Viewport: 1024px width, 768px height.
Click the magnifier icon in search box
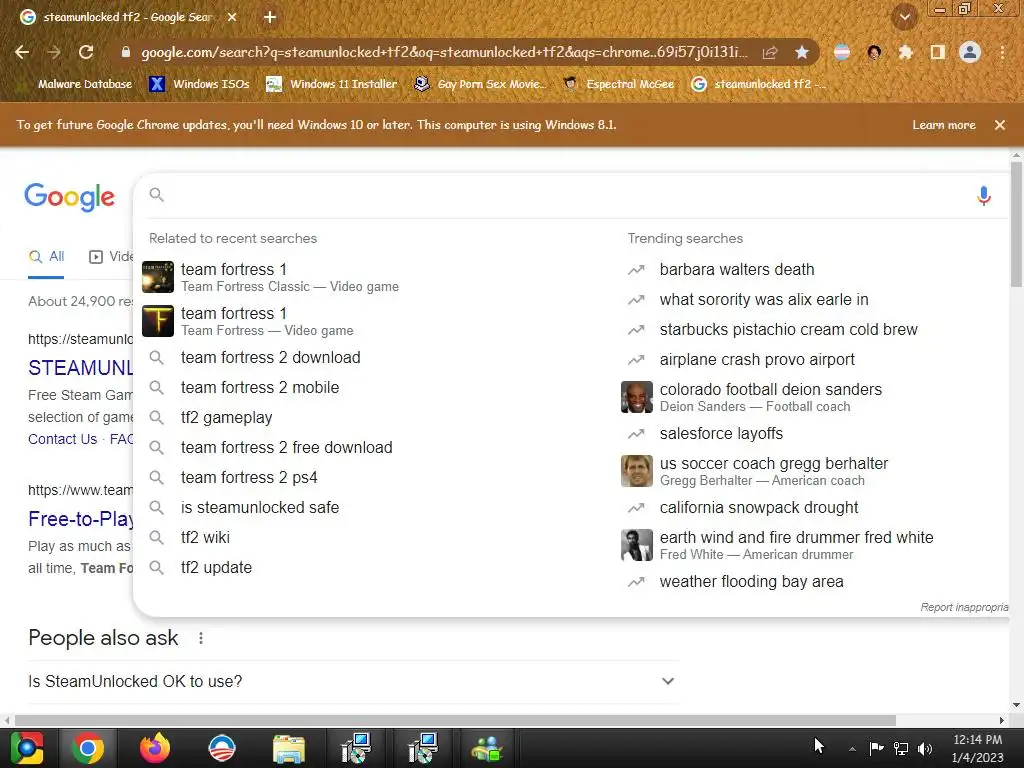157,195
